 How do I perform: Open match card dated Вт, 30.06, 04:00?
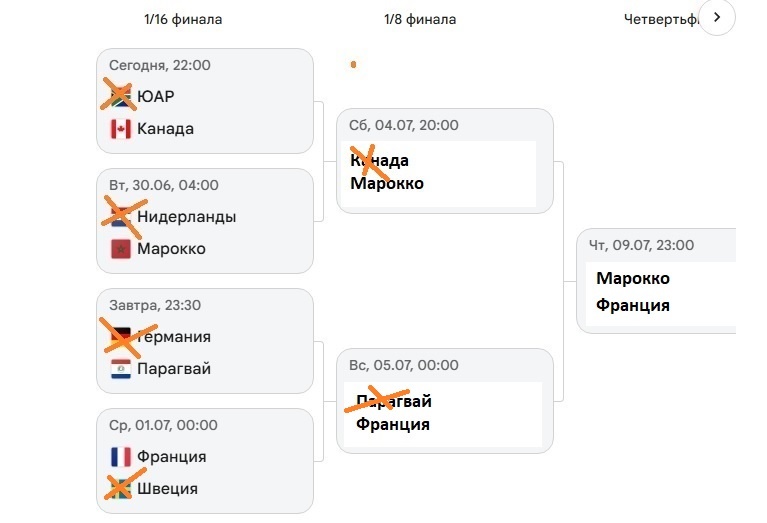(205, 221)
